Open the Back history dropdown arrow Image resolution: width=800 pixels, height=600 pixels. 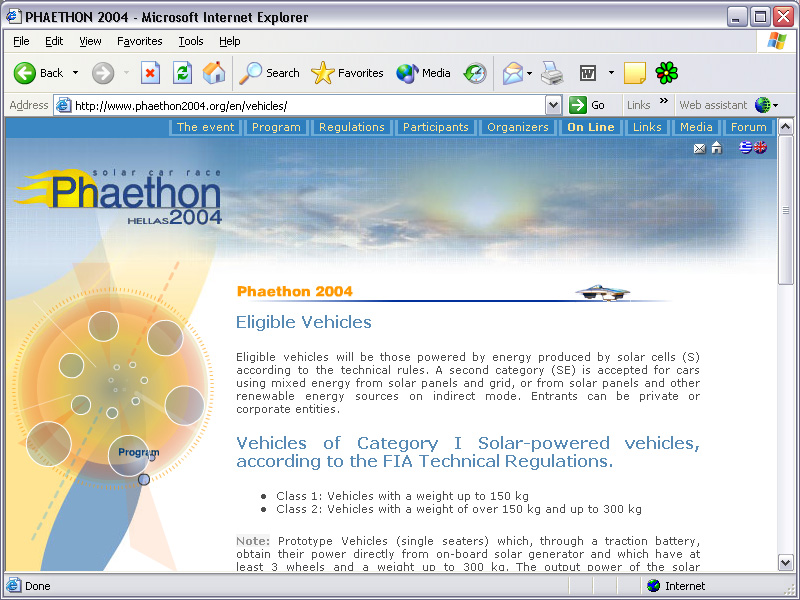(76, 73)
